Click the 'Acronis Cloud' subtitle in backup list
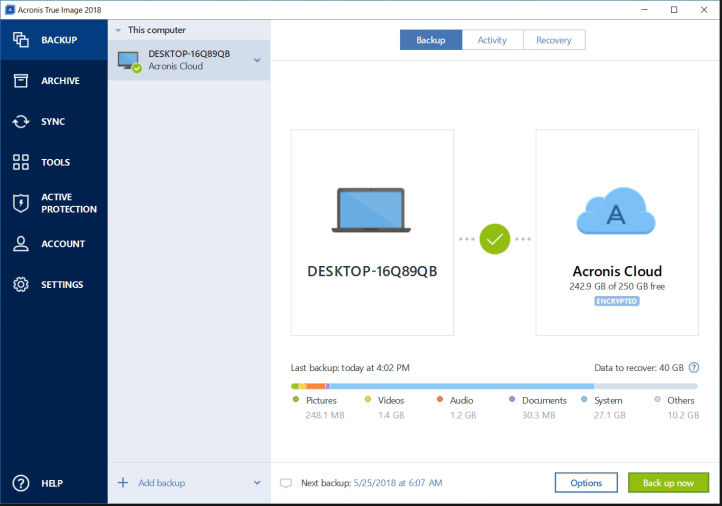Image resolution: width=722 pixels, height=506 pixels. pyautogui.click(x=175, y=66)
